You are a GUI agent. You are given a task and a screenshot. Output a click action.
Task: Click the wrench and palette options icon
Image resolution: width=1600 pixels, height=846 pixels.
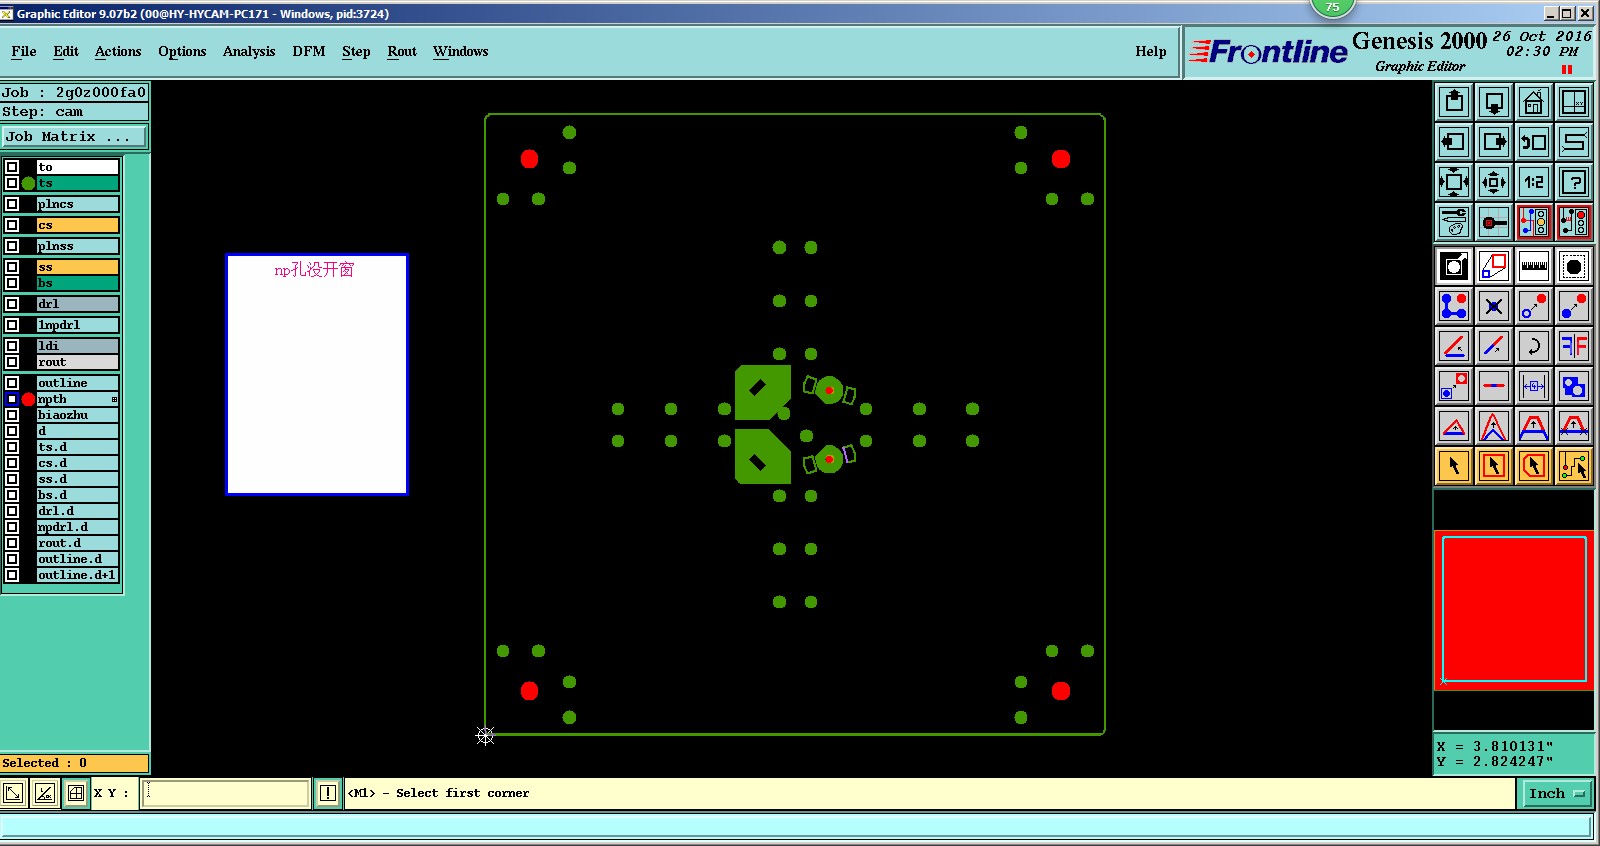click(x=1454, y=222)
